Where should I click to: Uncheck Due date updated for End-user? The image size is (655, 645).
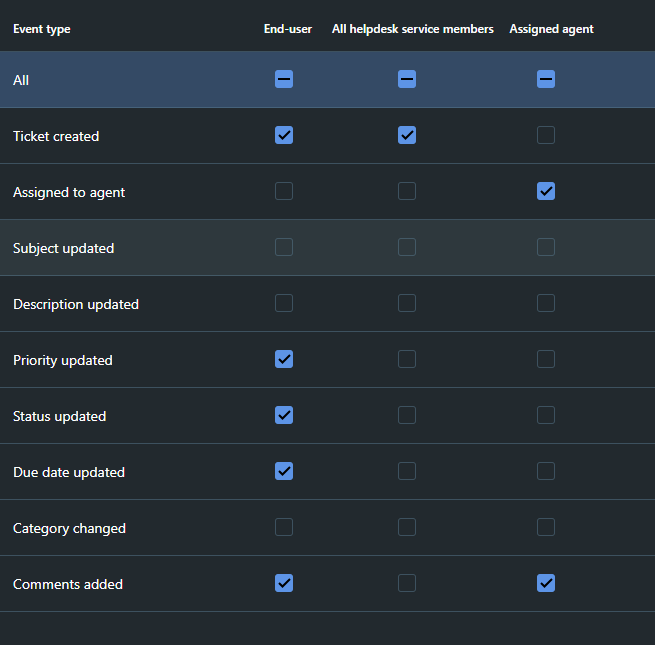point(284,471)
